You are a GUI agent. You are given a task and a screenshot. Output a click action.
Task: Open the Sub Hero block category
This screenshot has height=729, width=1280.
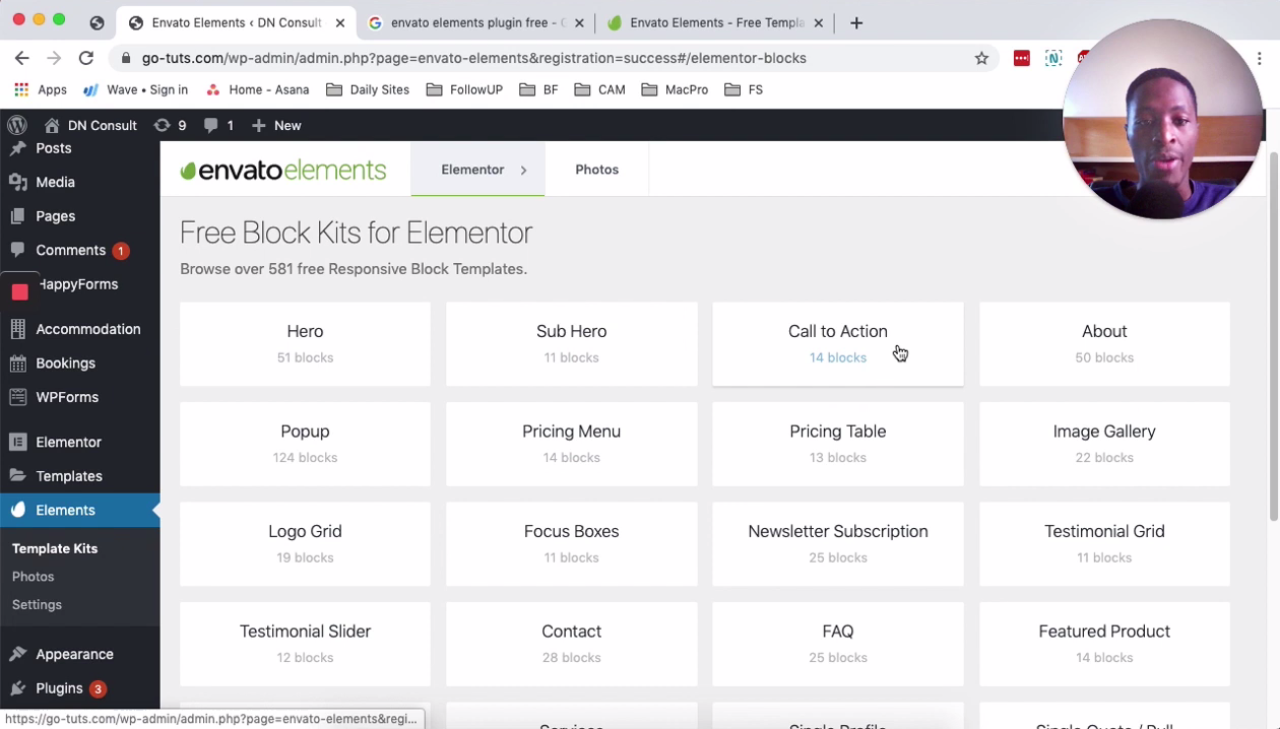tap(572, 344)
